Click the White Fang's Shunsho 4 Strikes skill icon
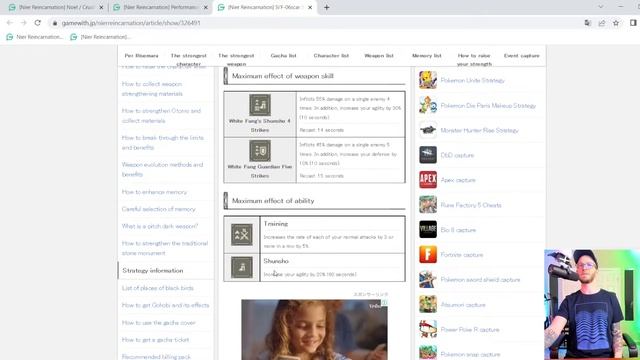The width and height of the screenshot is (640, 360). click(260, 105)
